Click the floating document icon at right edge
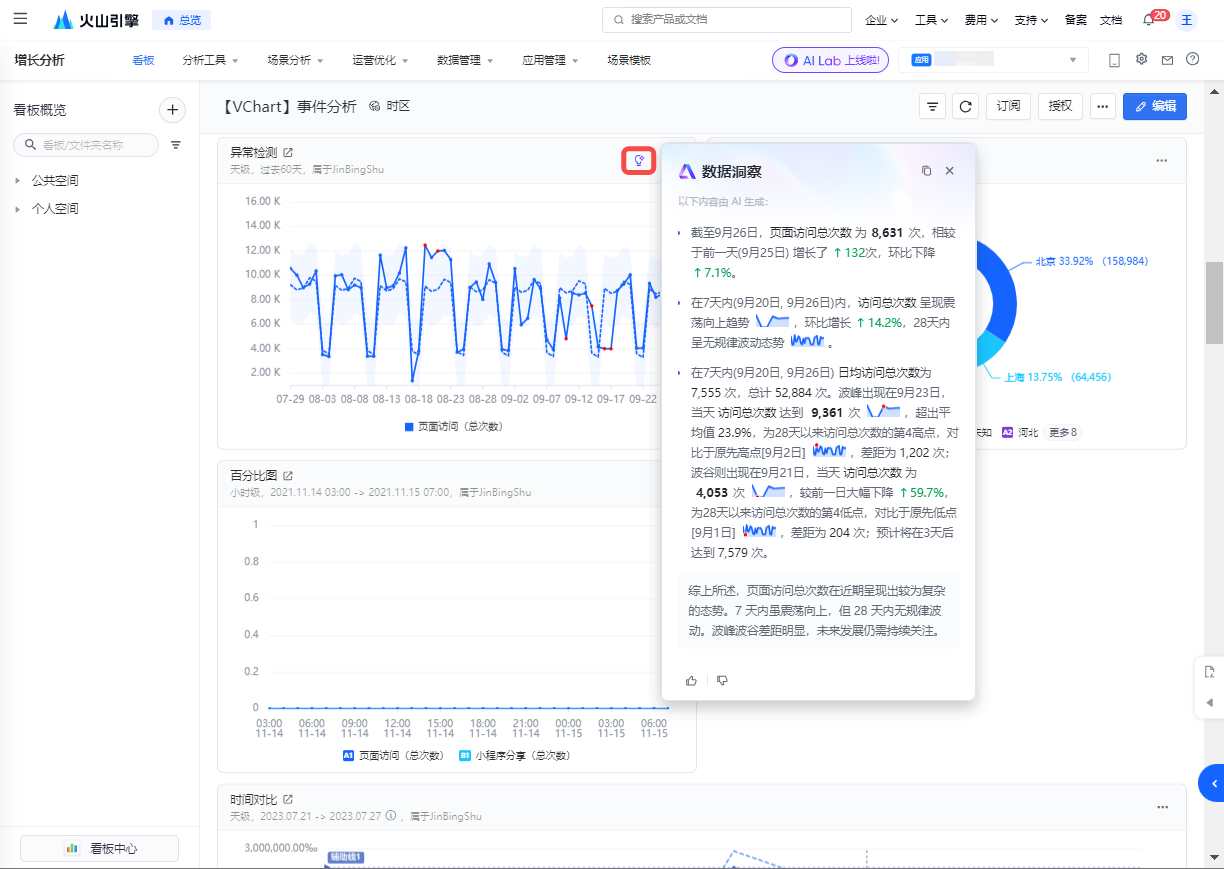Viewport: 1224px width, 869px height. 1210,671
